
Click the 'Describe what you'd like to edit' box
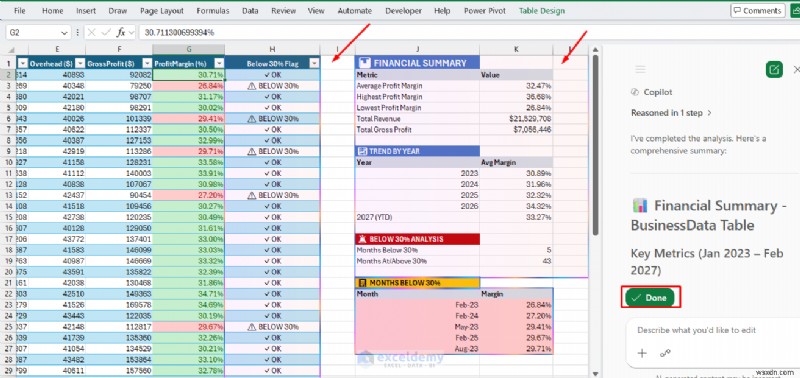712,330
